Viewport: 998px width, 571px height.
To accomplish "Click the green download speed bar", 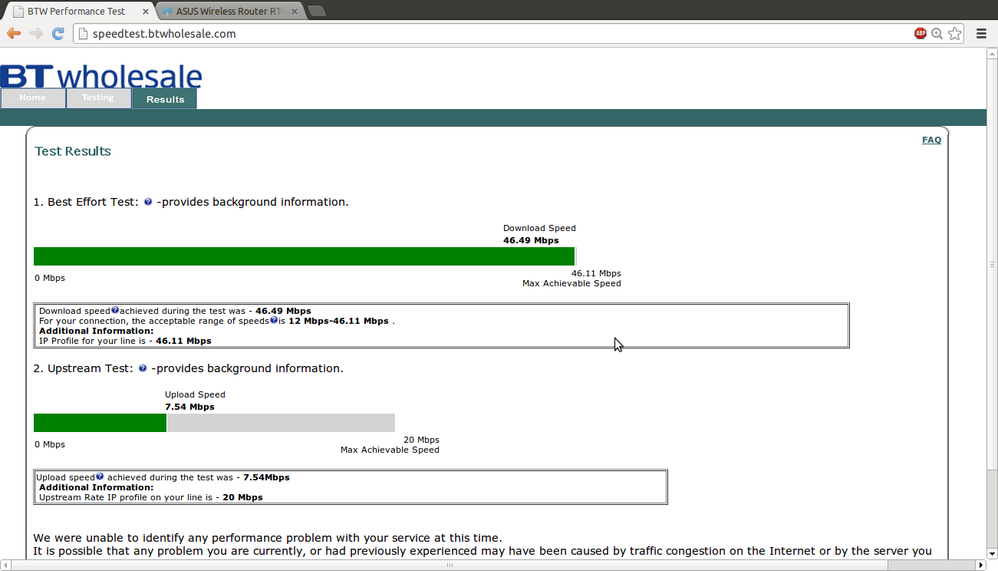I will 304,256.
